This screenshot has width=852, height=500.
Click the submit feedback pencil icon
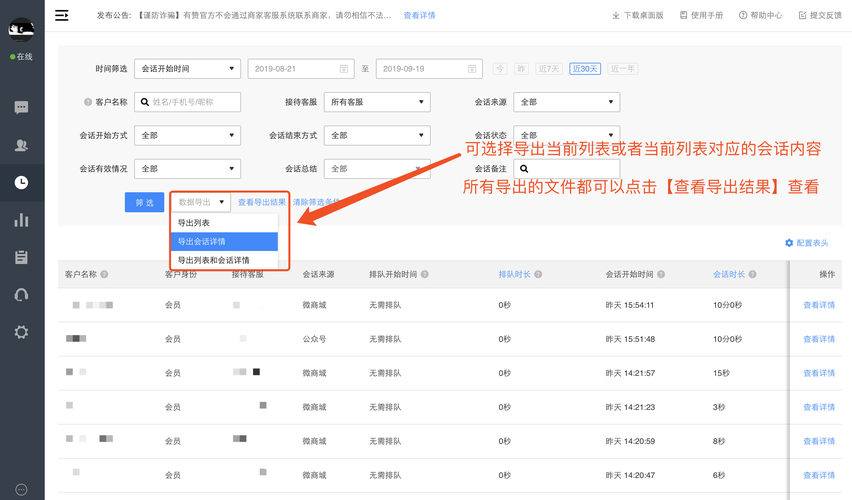[803, 15]
